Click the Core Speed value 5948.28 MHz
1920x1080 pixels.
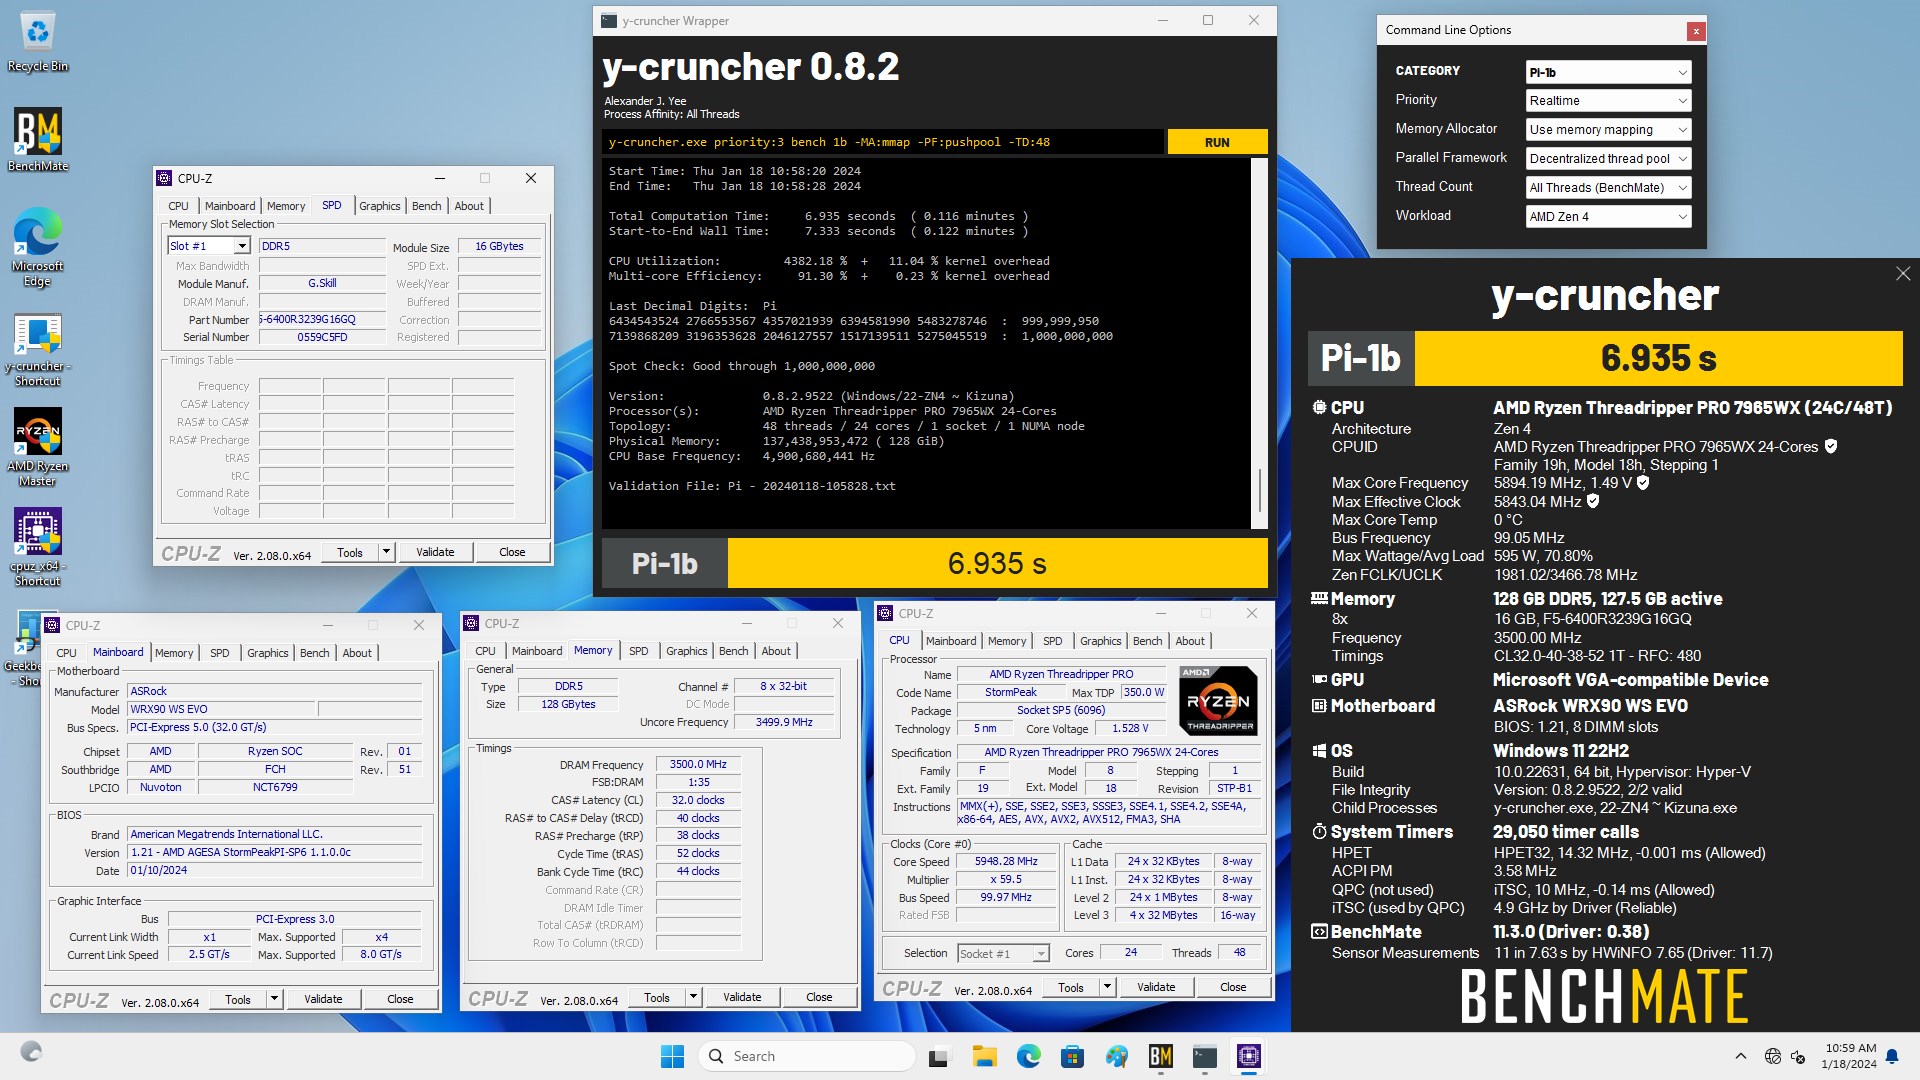pyautogui.click(x=1006, y=861)
